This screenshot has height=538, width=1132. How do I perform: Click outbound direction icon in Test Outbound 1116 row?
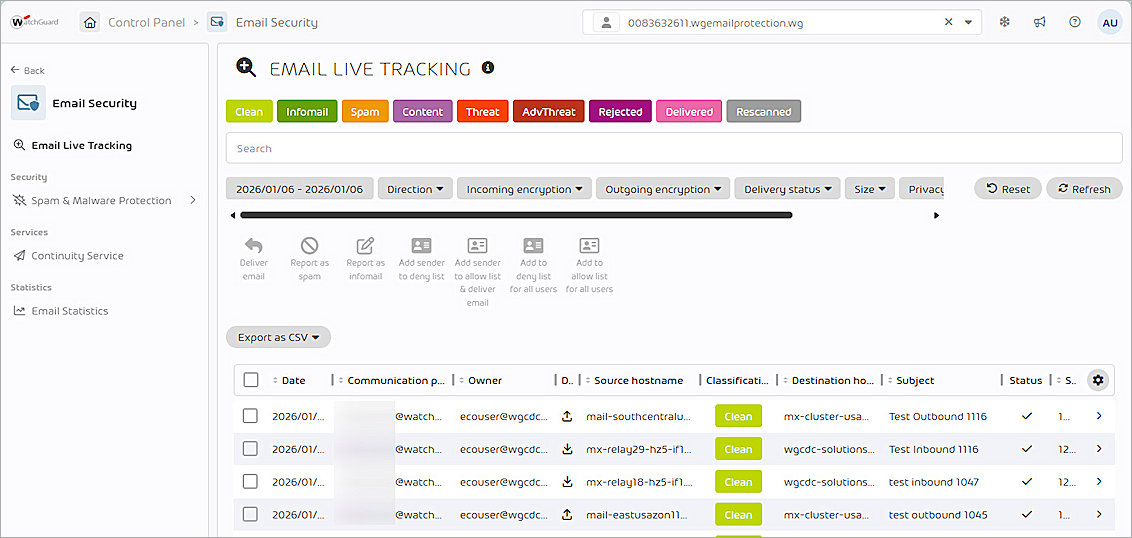click(x=567, y=416)
